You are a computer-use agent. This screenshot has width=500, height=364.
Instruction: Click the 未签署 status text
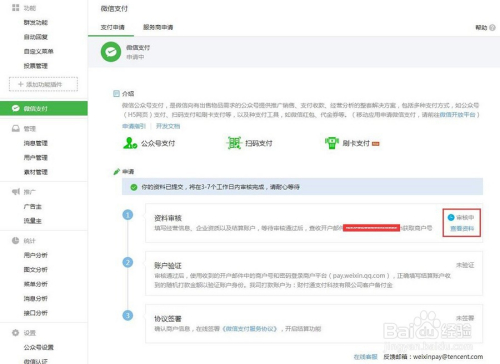tap(465, 318)
